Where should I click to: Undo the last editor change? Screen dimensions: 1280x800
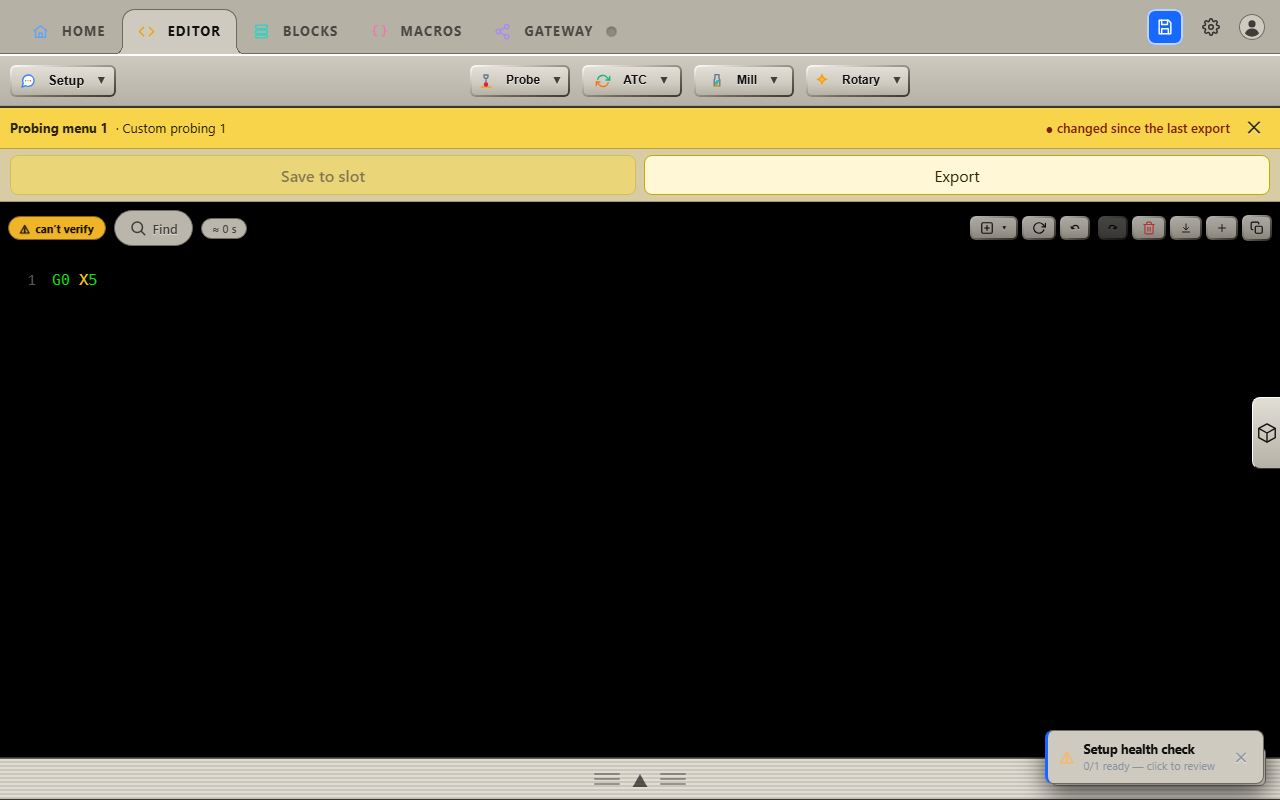(1075, 228)
